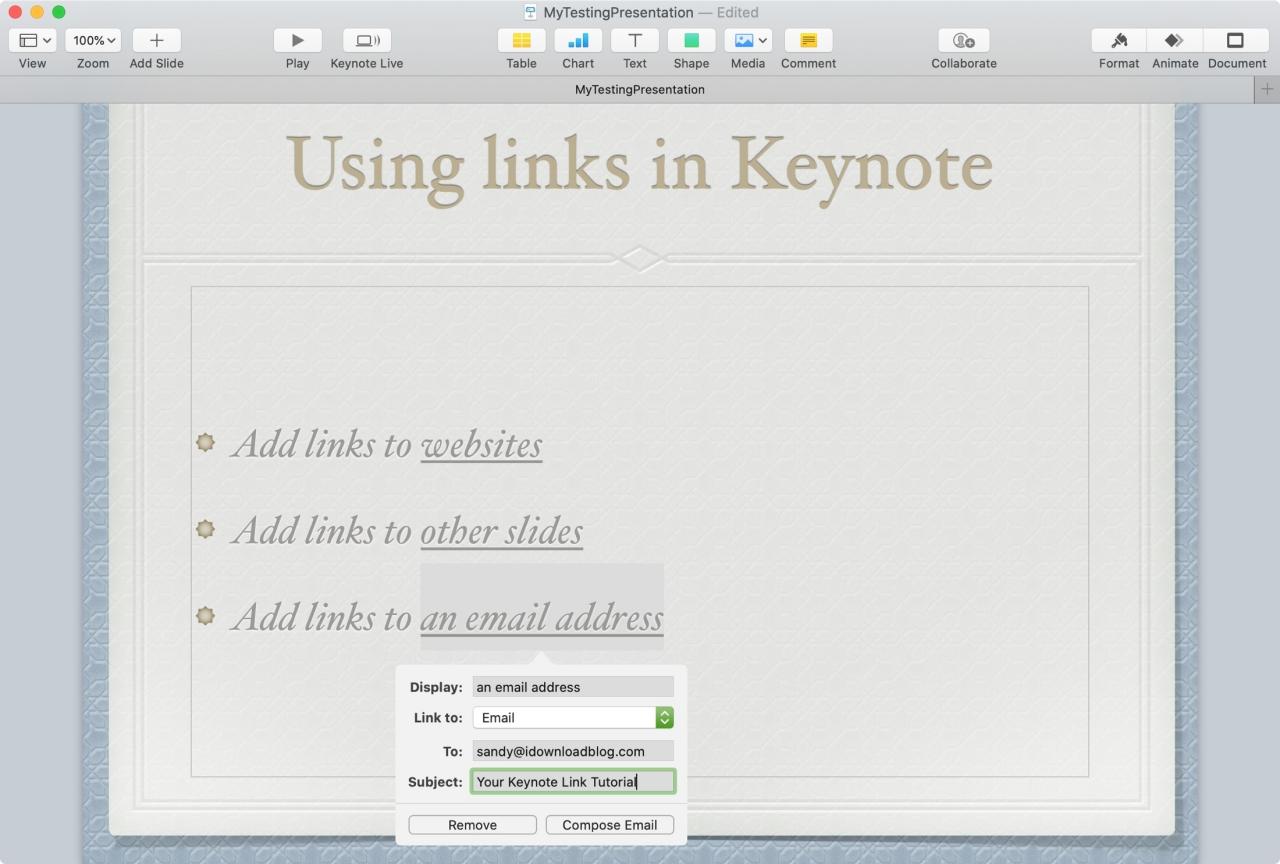
Task: Insert a Table using the toolbar icon
Action: tap(521, 41)
